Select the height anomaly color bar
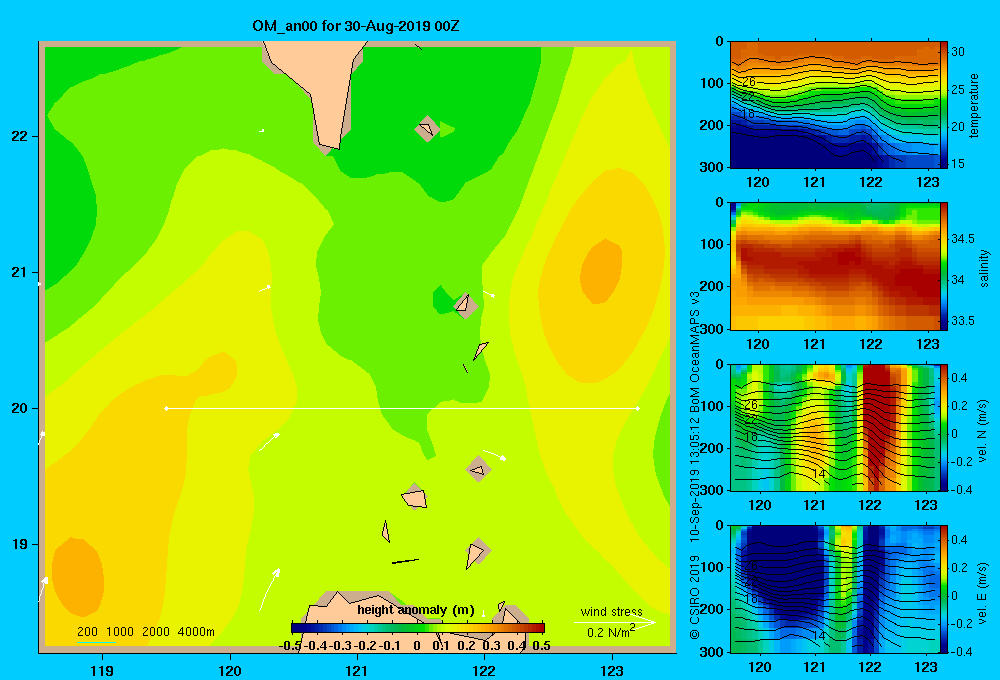 tap(418, 628)
